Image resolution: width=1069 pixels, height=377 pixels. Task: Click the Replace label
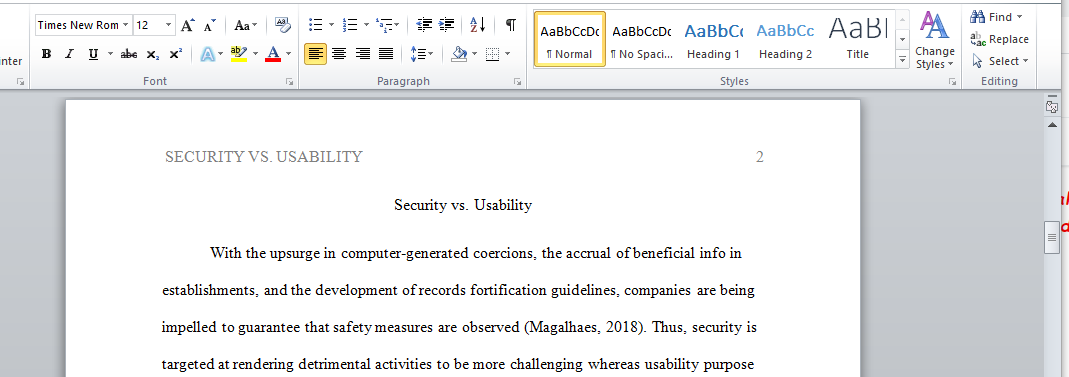click(1008, 40)
